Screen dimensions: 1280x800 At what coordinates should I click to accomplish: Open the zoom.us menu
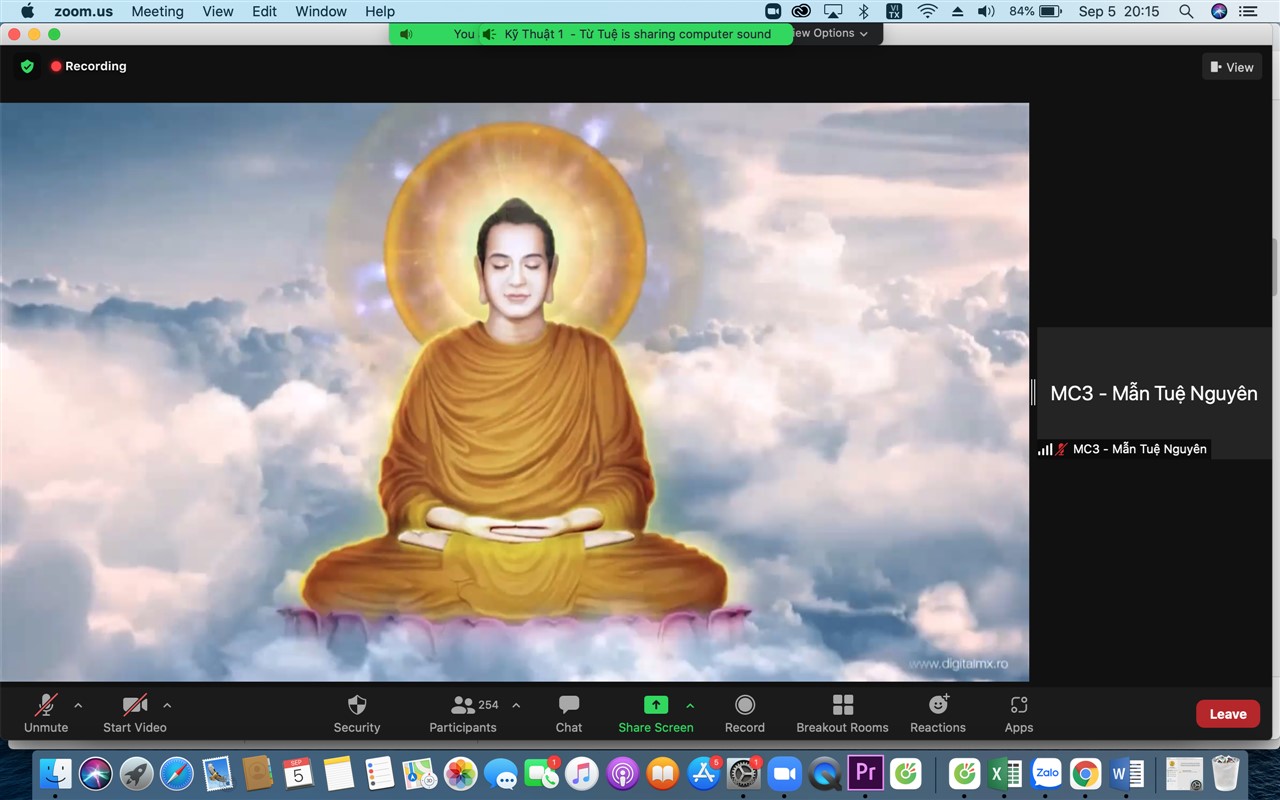click(x=83, y=11)
